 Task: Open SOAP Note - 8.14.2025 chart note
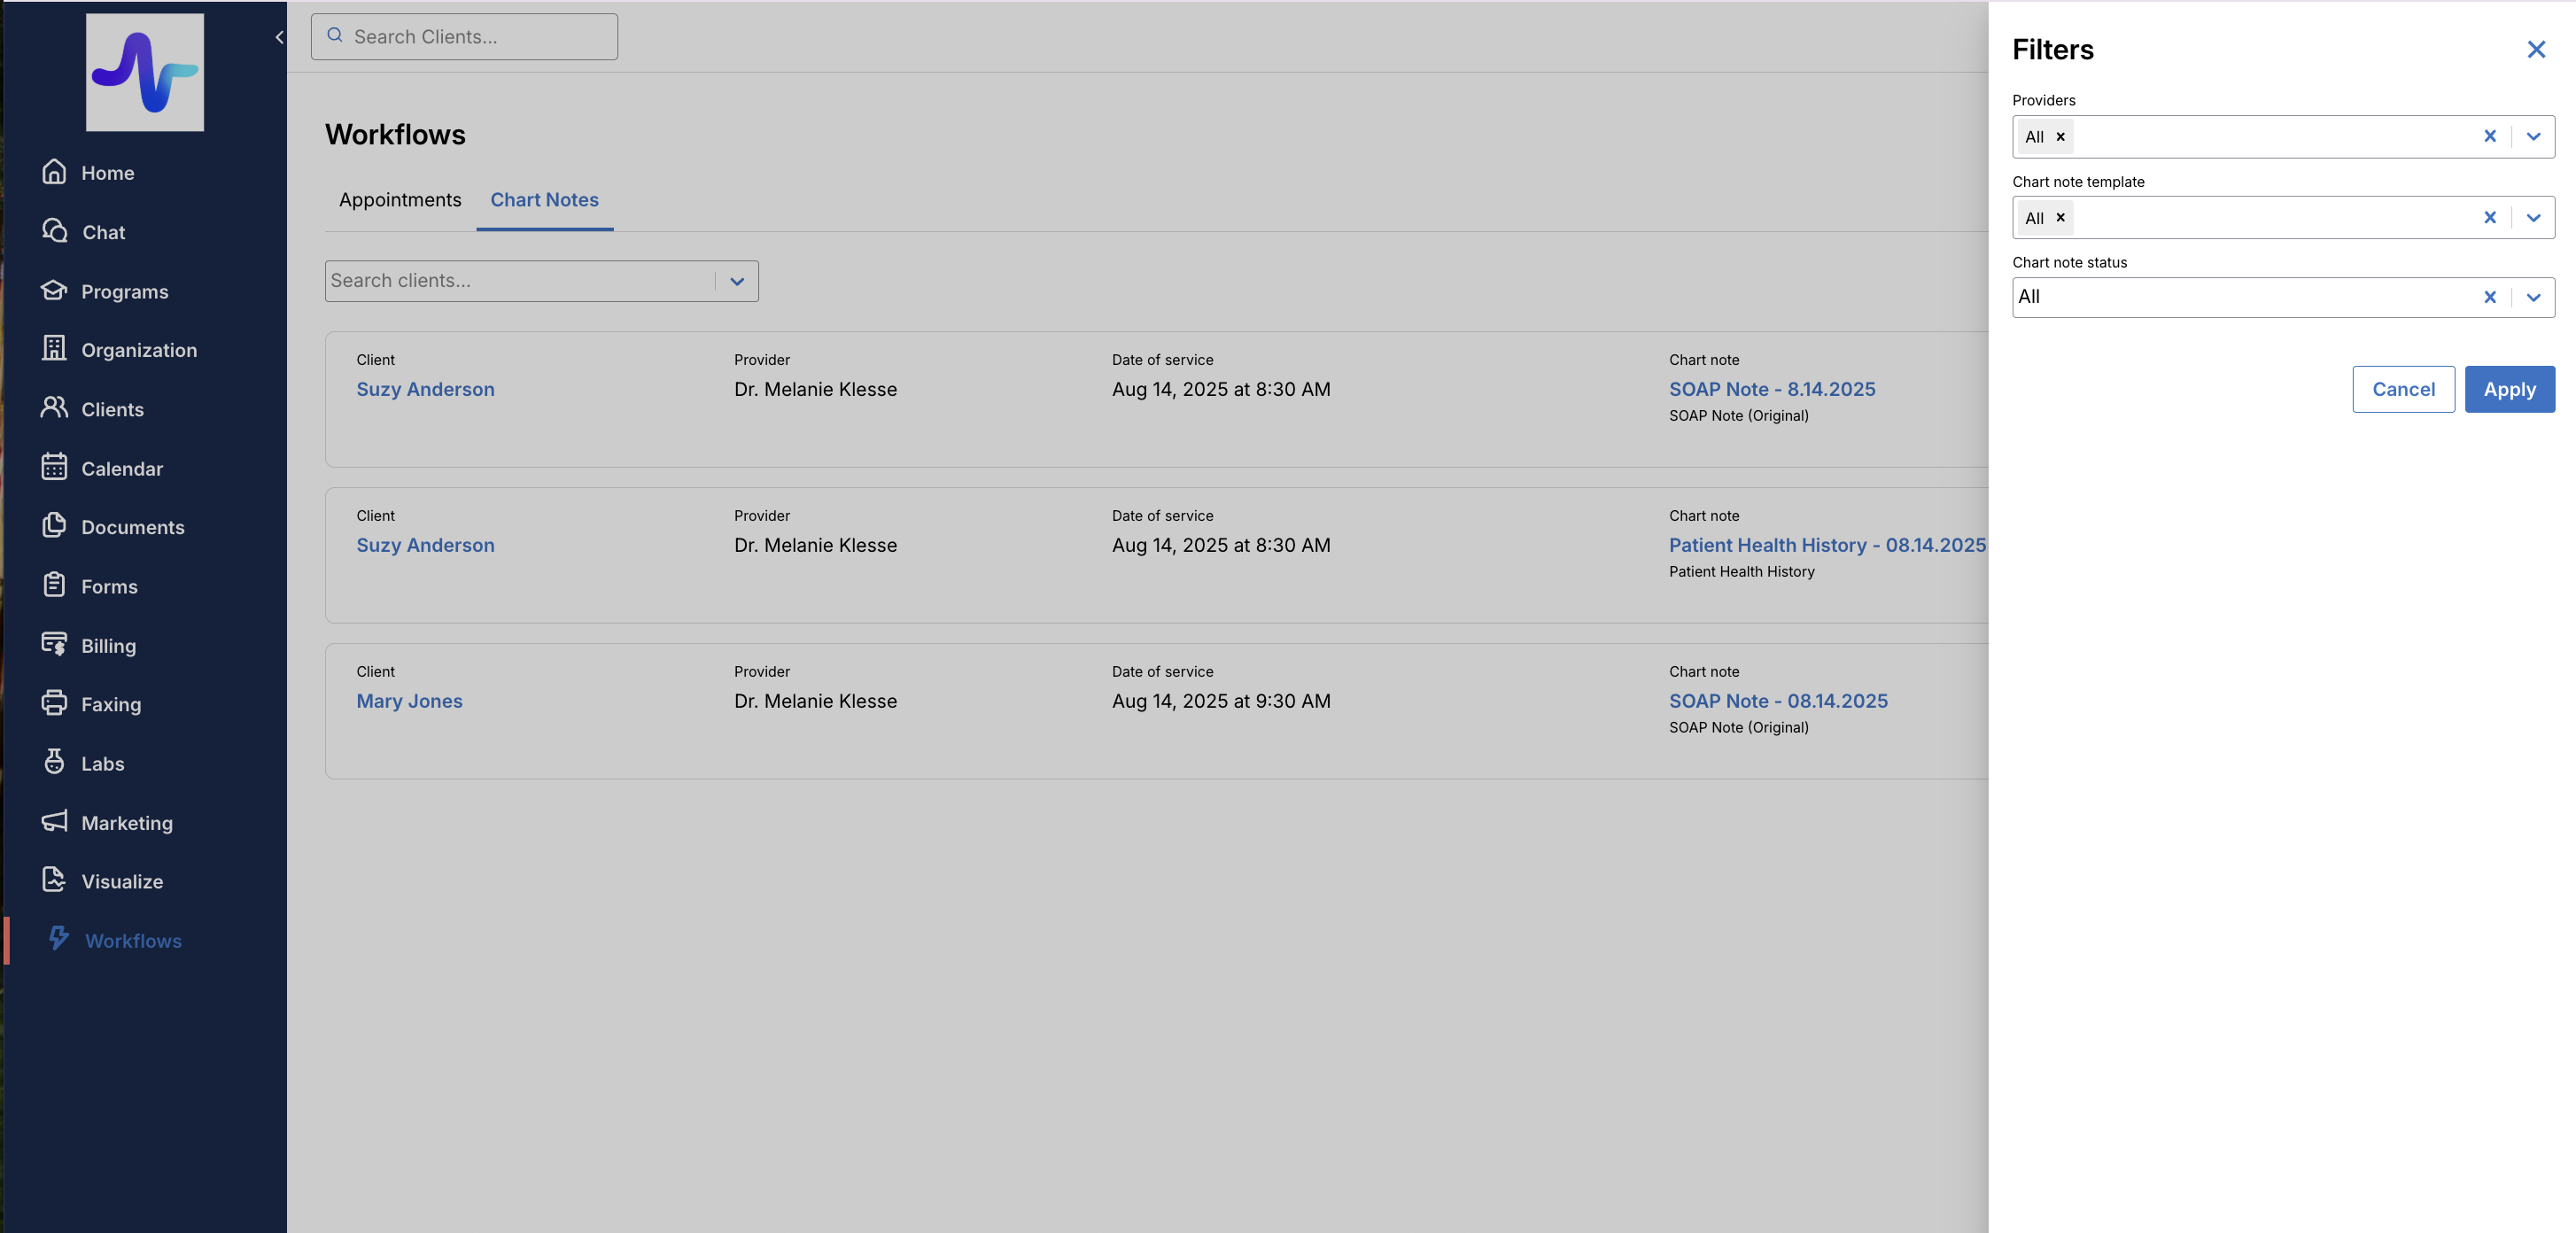1772,389
